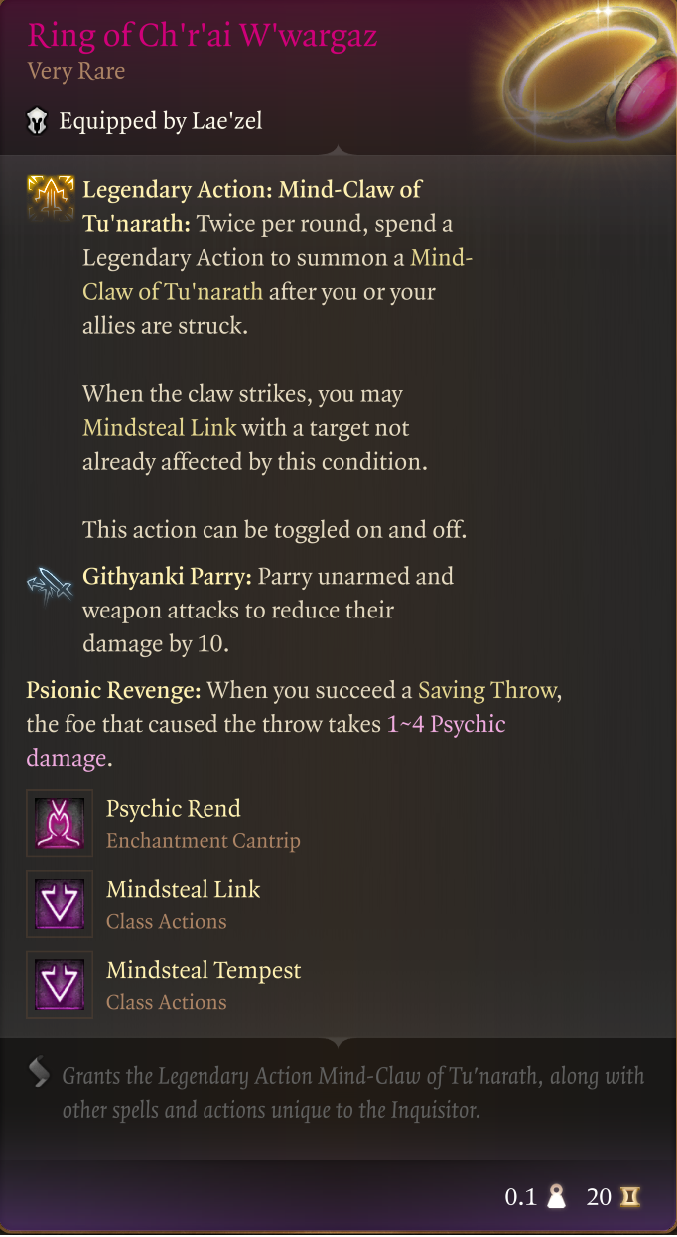Click the flavor text icon beside the description
The height and width of the screenshot is (1237, 677).
click(39, 1073)
